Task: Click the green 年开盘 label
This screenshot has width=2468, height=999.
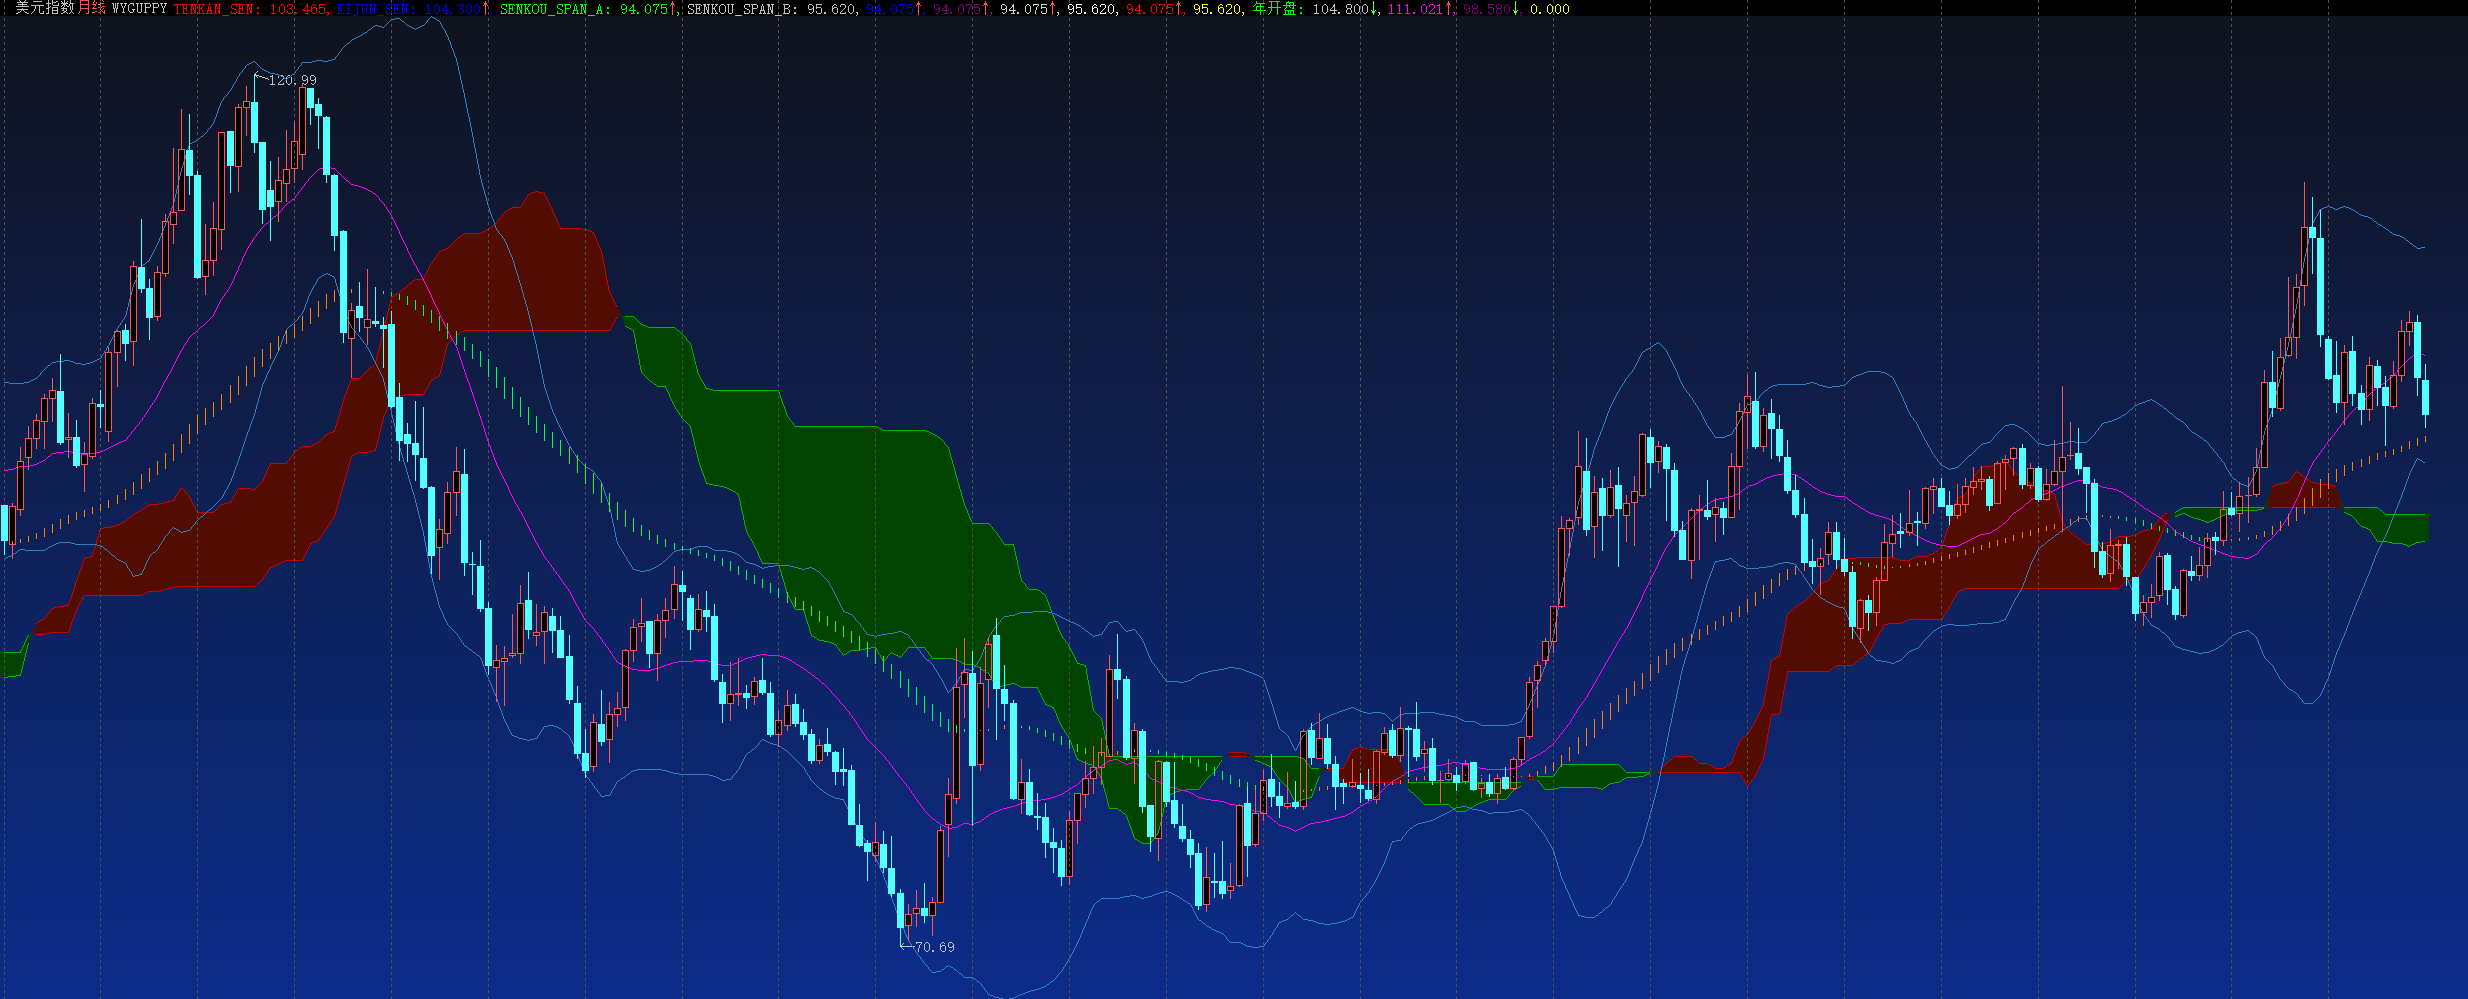Action: coord(1278,9)
